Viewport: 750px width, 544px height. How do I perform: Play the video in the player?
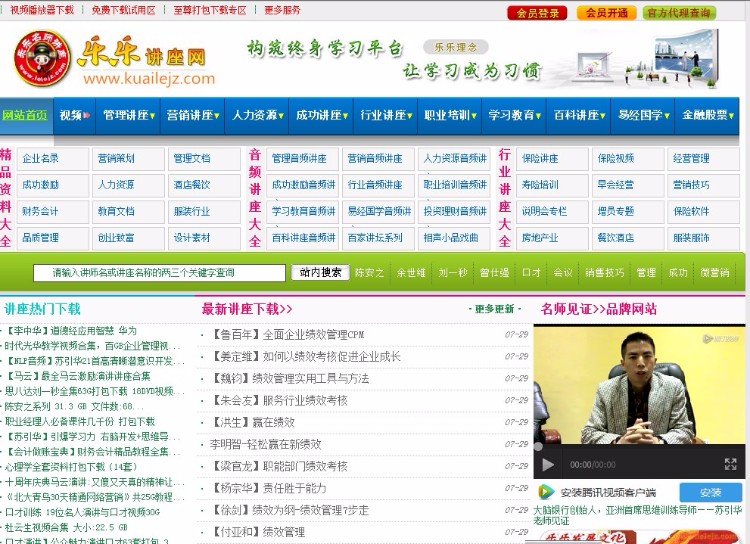click(548, 465)
